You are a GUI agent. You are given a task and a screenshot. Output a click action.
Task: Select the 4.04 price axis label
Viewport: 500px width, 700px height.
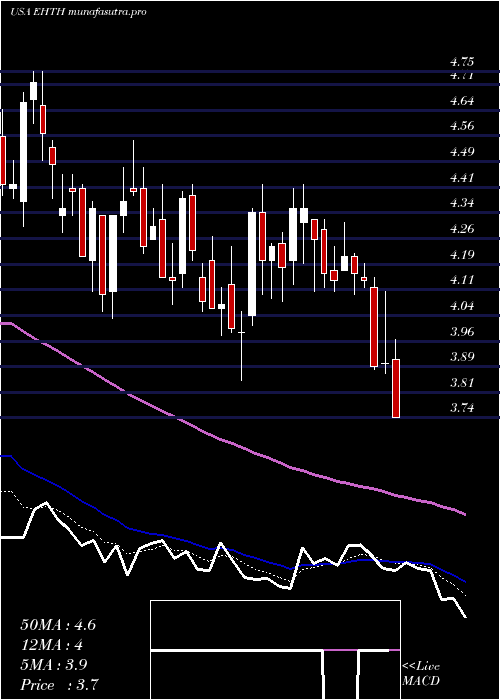click(x=462, y=306)
